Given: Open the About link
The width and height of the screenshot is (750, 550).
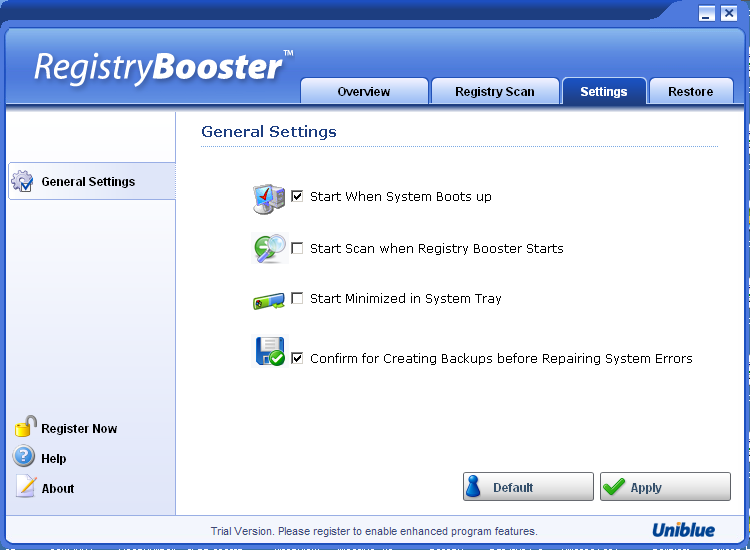Looking at the screenshot, I should 58,489.
